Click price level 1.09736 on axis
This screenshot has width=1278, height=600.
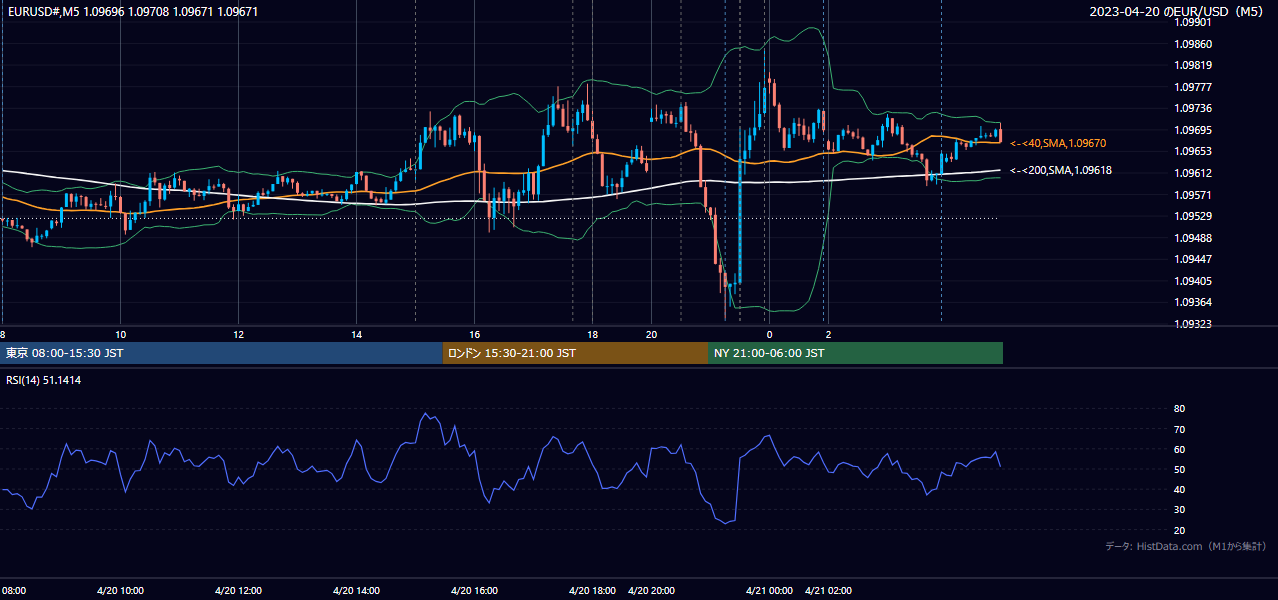click(x=1193, y=109)
